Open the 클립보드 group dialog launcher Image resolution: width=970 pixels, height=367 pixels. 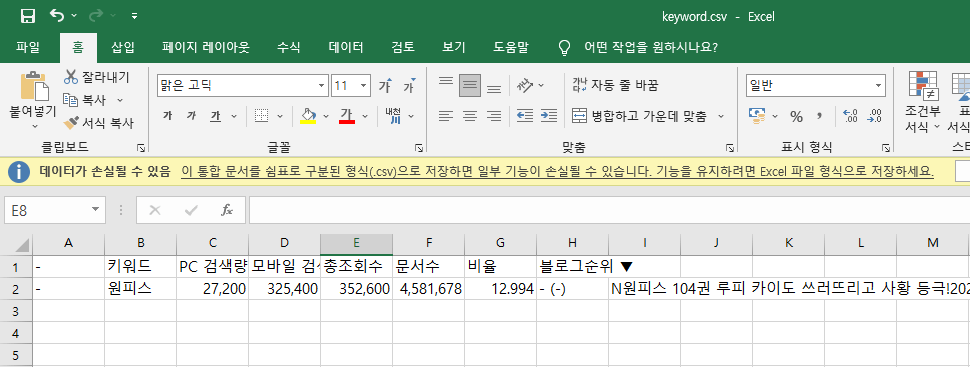coord(141,148)
